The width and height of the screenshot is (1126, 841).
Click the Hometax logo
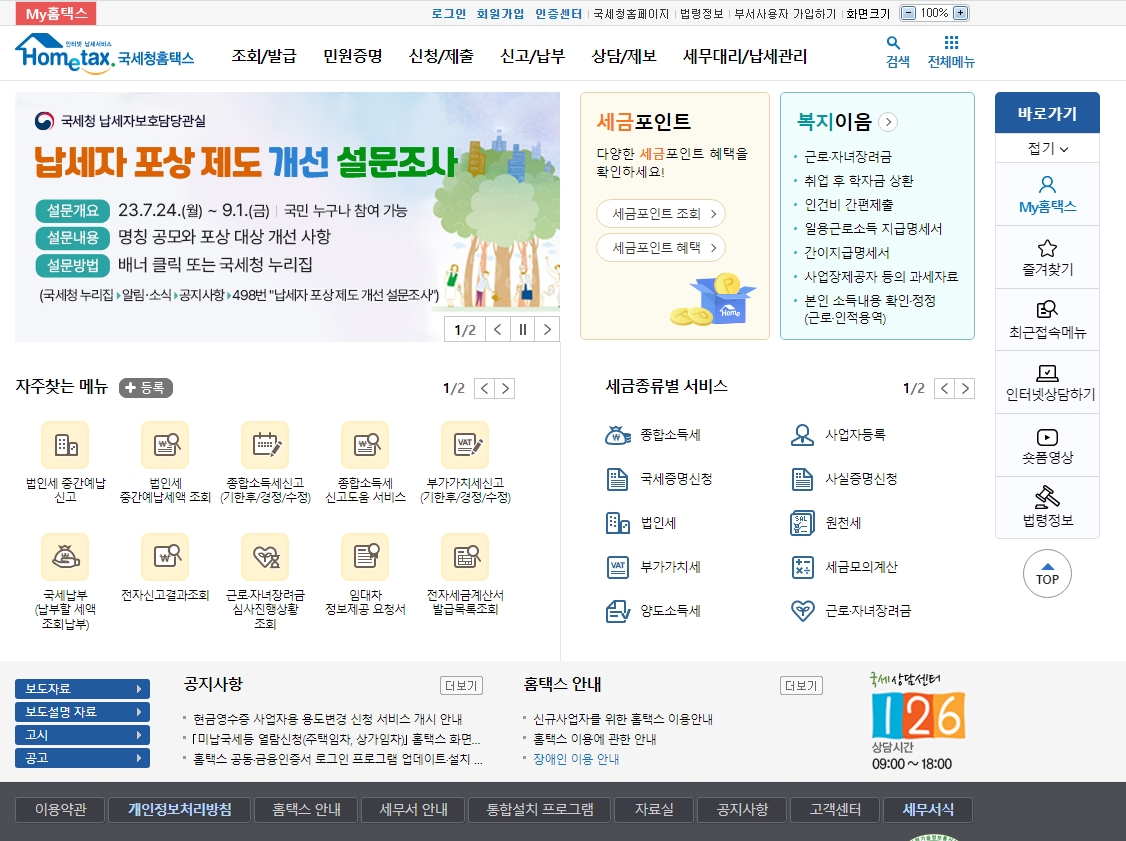pos(104,54)
